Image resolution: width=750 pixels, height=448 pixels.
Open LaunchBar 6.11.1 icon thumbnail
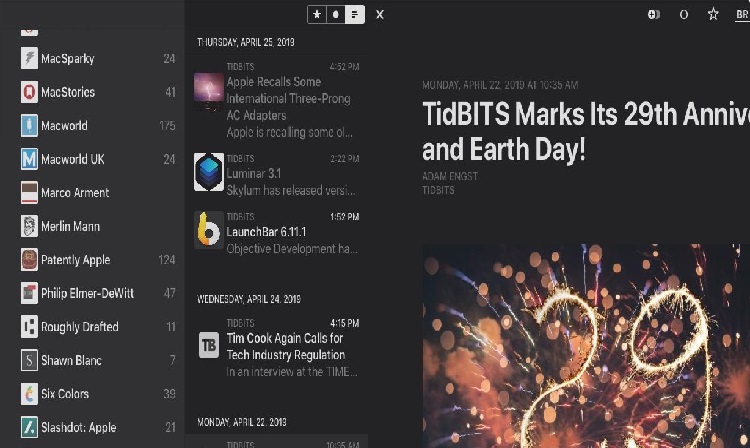point(209,230)
